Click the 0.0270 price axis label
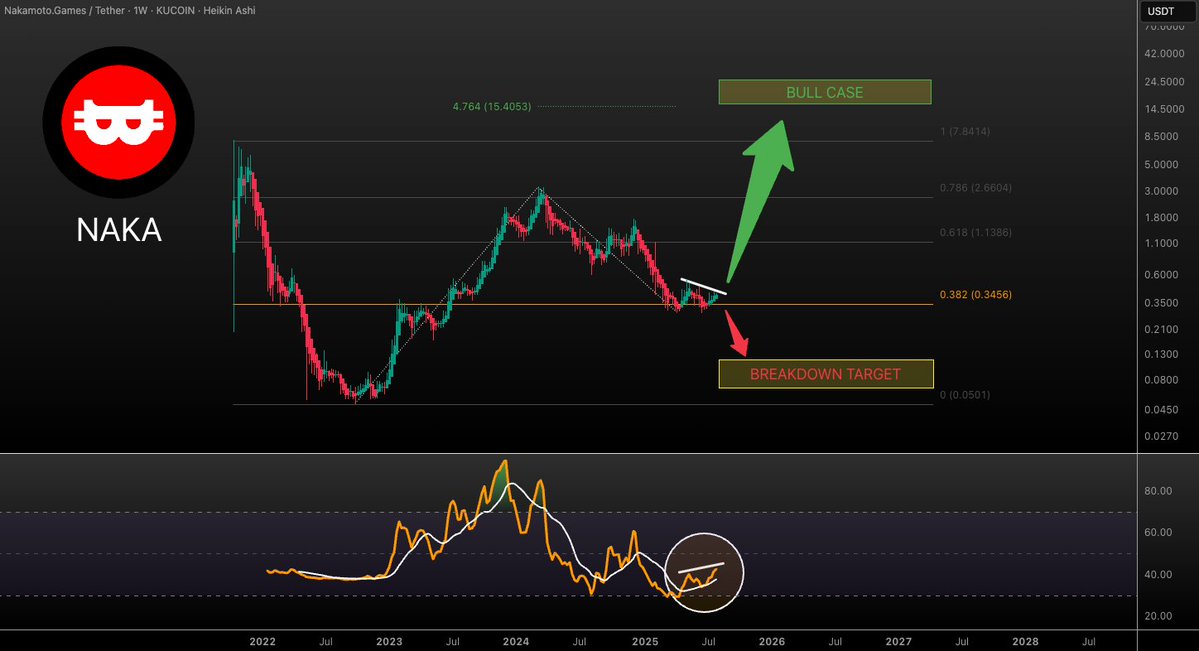This screenshot has width=1199, height=651. [x=1162, y=437]
